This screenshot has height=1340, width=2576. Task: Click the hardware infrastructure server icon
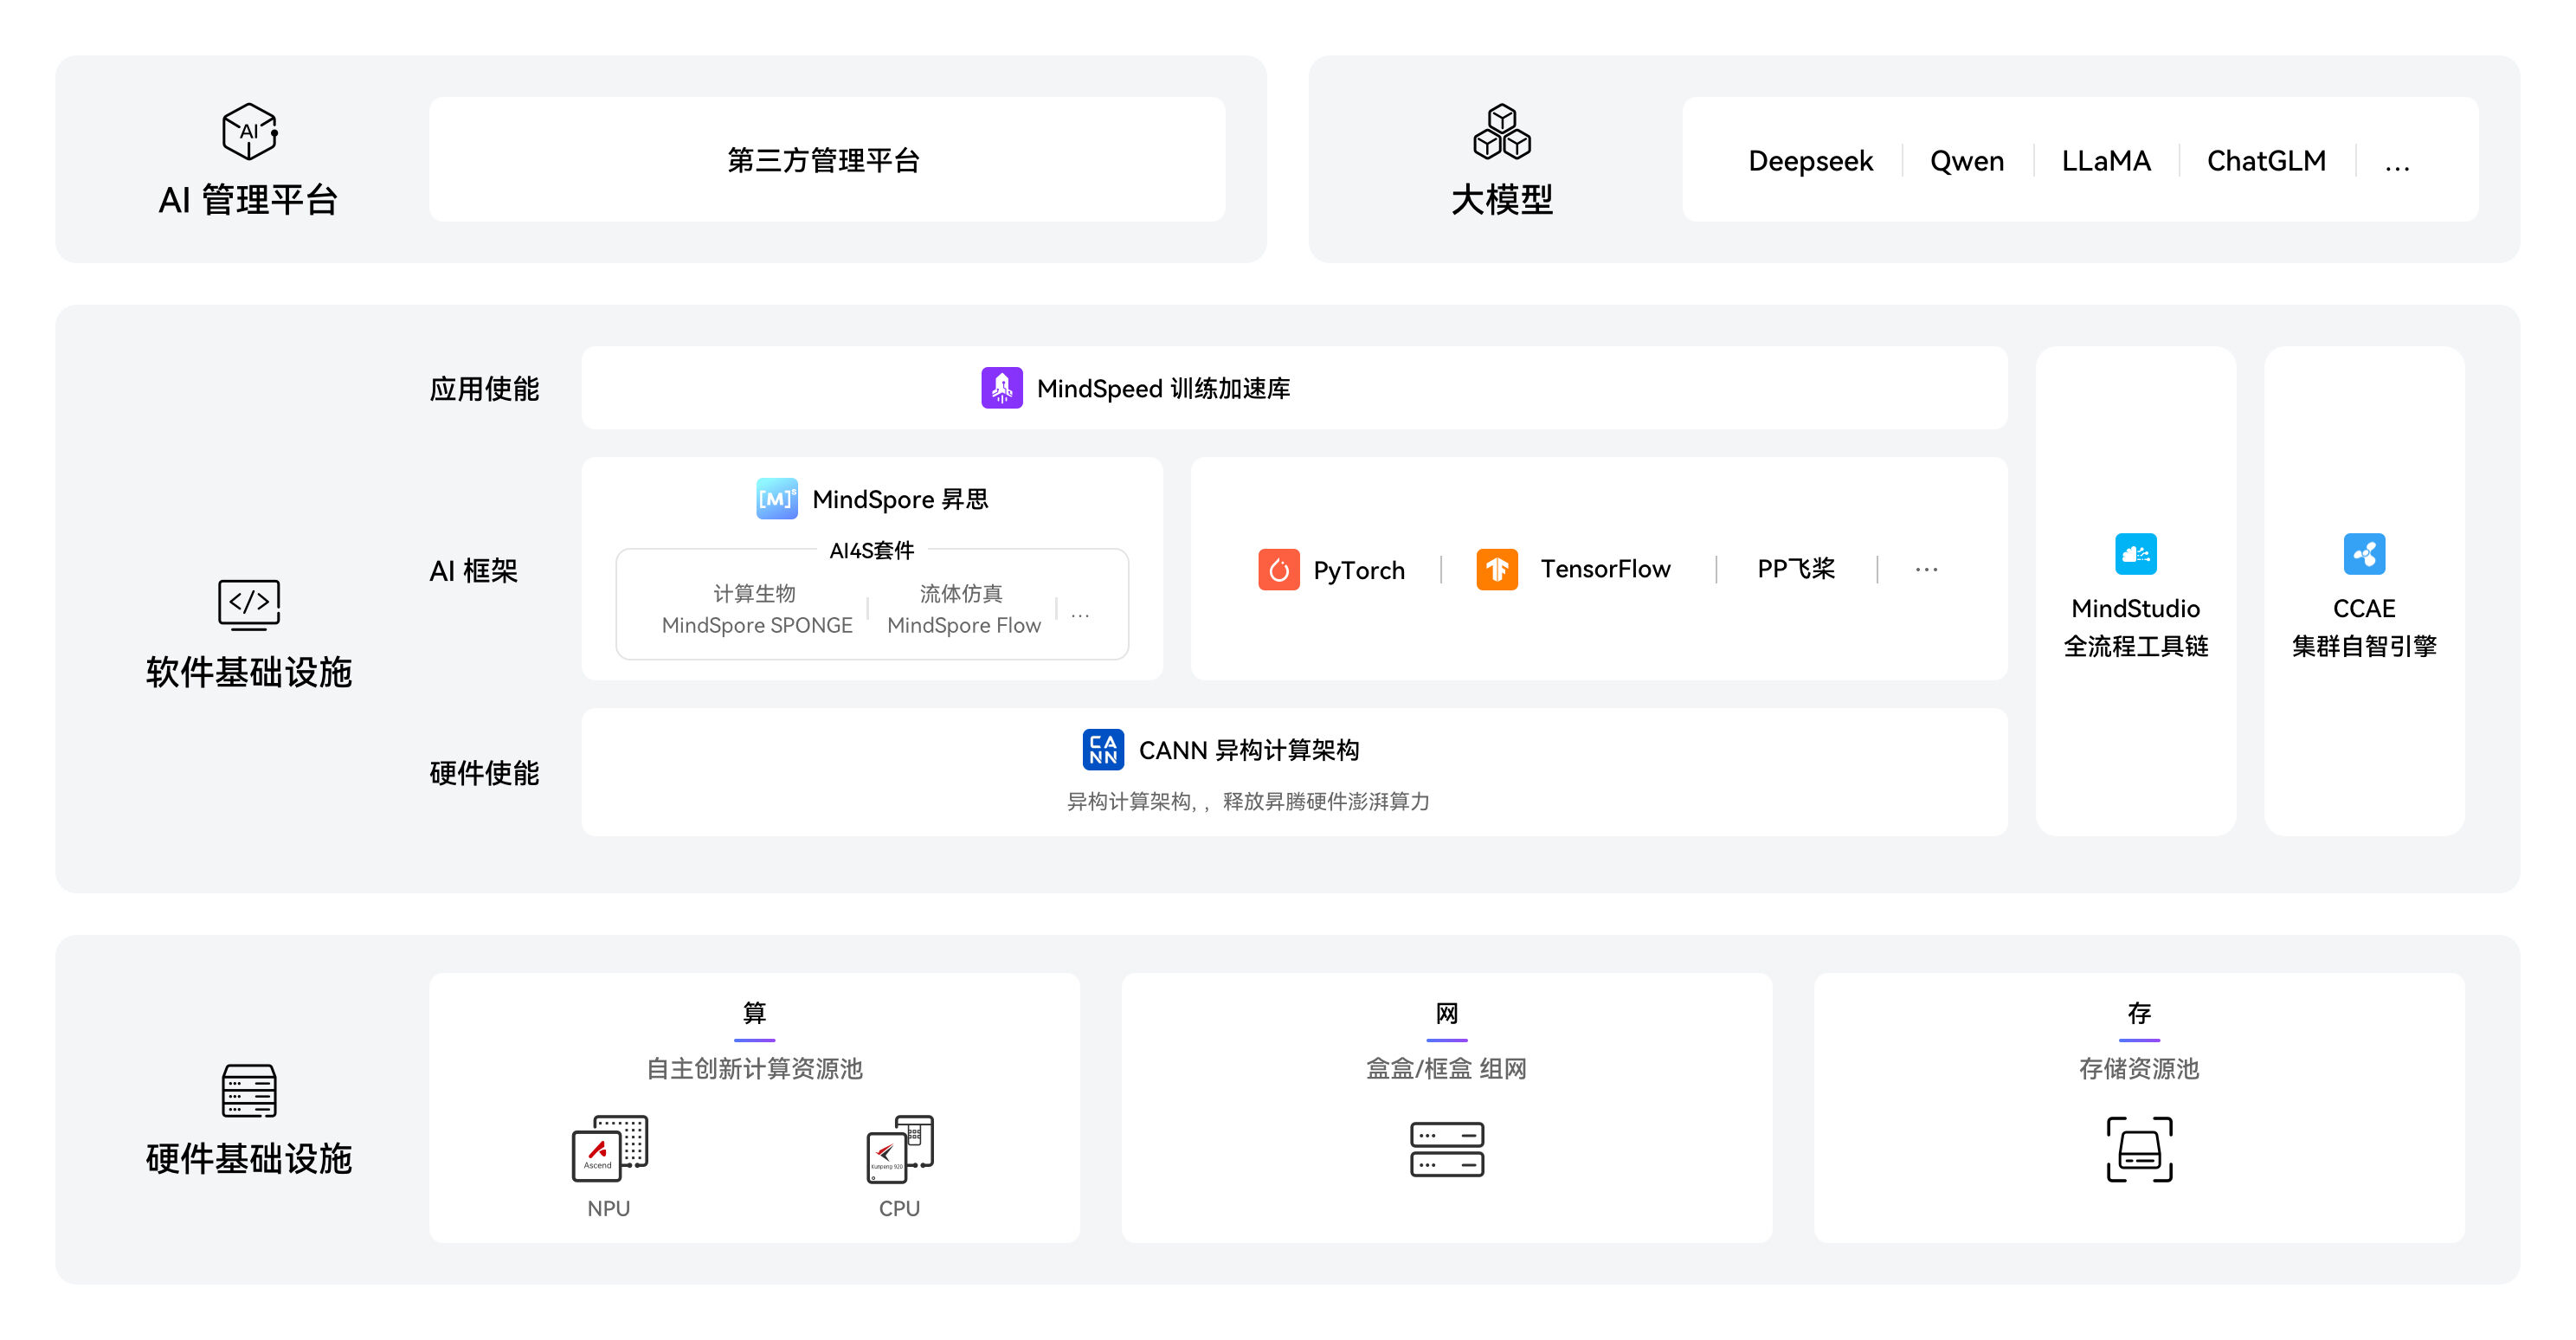pyautogui.click(x=249, y=1090)
